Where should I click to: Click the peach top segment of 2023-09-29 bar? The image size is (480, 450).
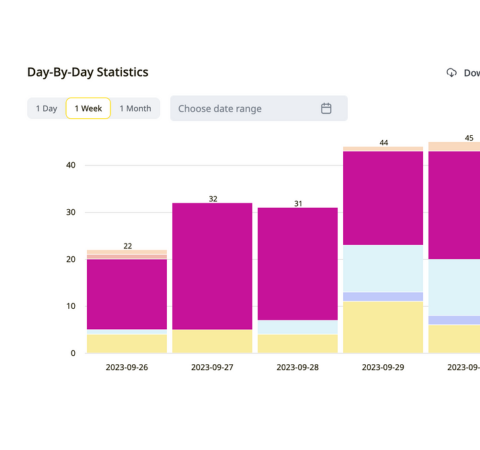383,149
